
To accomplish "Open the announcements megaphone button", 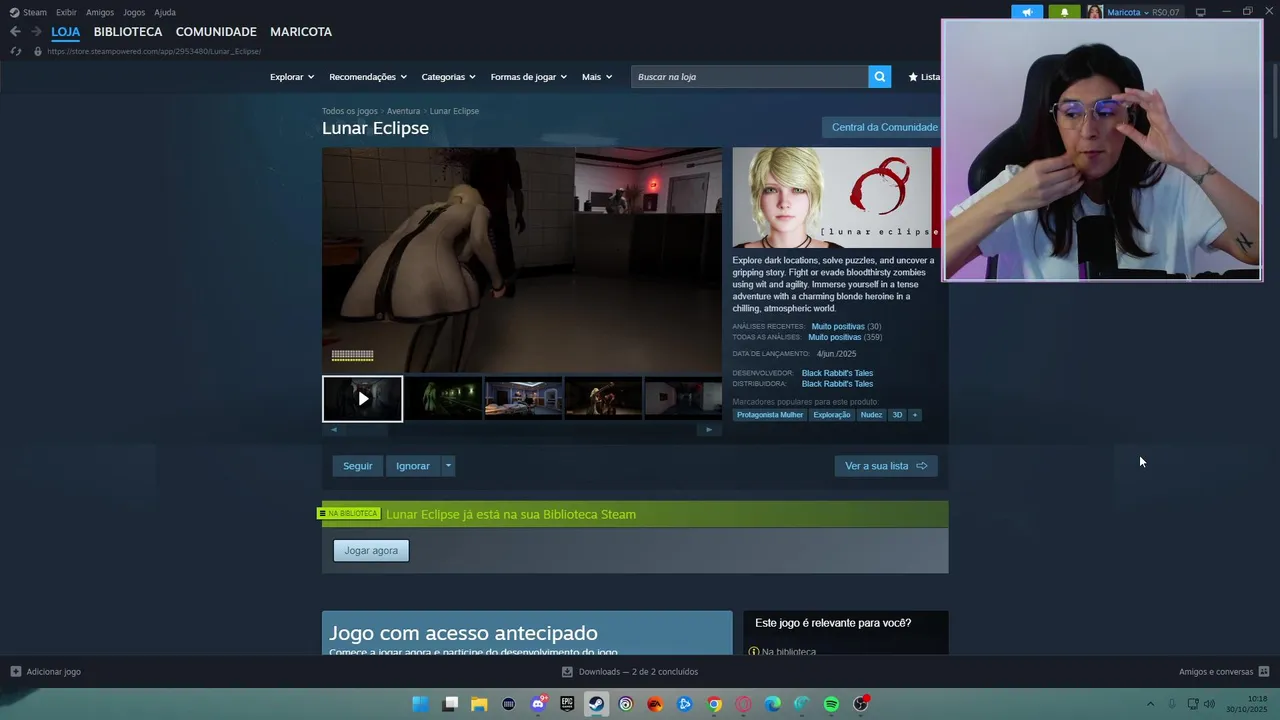I will click(1027, 12).
